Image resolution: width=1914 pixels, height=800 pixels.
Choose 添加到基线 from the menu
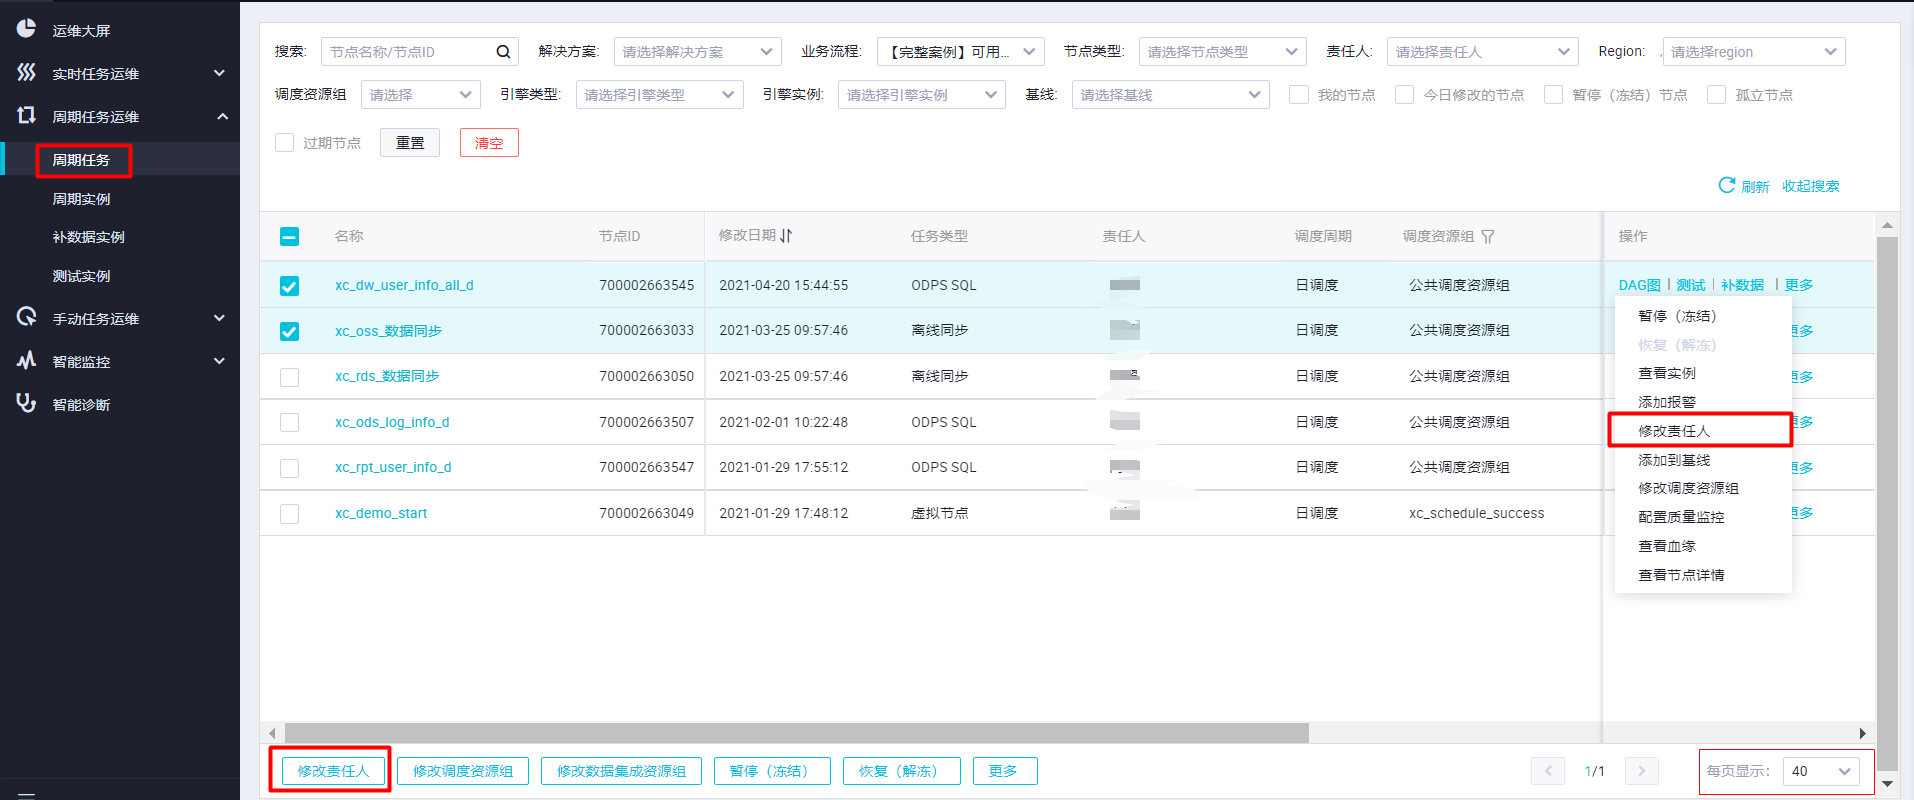tap(1674, 460)
